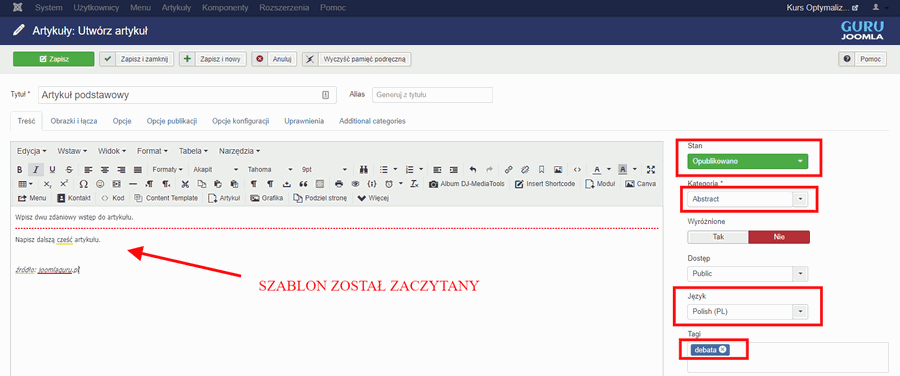This screenshot has height=376, width=900.
Task: Open the Kategoria dropdown
Action: pos(747,199)
